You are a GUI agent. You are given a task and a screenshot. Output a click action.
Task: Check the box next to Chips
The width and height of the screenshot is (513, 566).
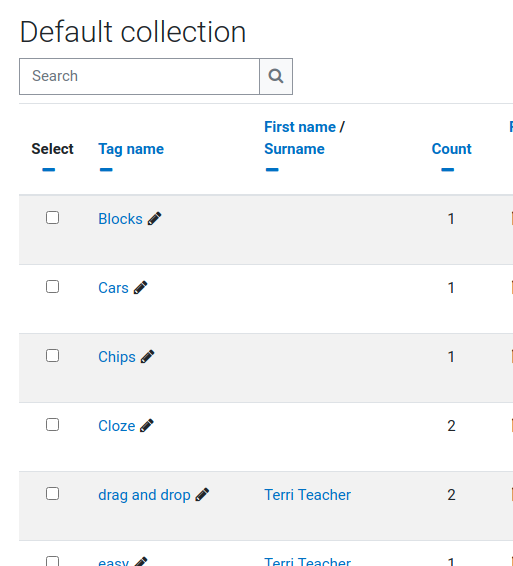[52, 356]
